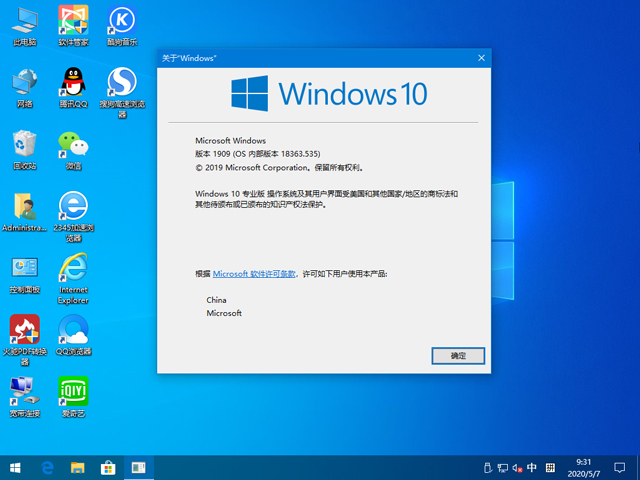Open the Recycle Bin (回收站) icon

pyautogui.click(x=25, y=149)
